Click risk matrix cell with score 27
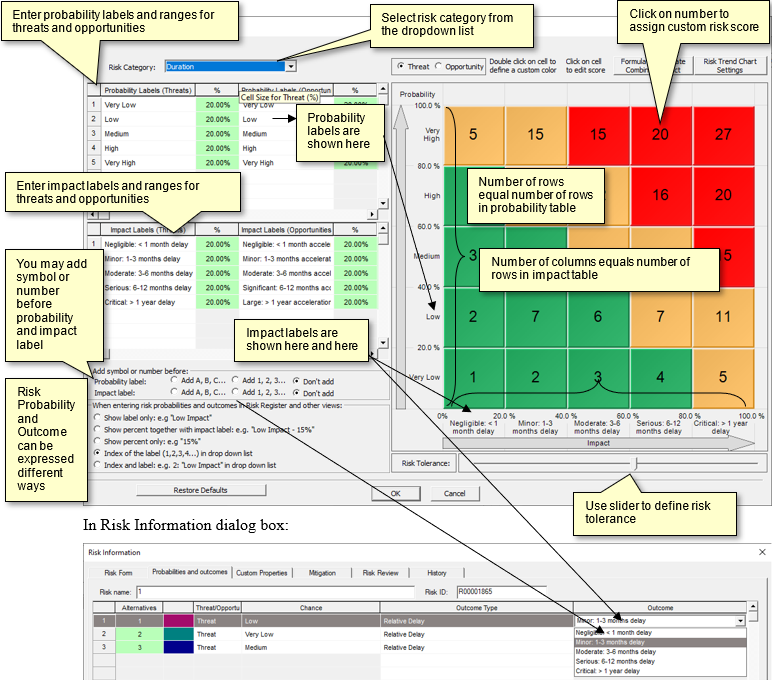The image size is (772, 680). (723, 134)
